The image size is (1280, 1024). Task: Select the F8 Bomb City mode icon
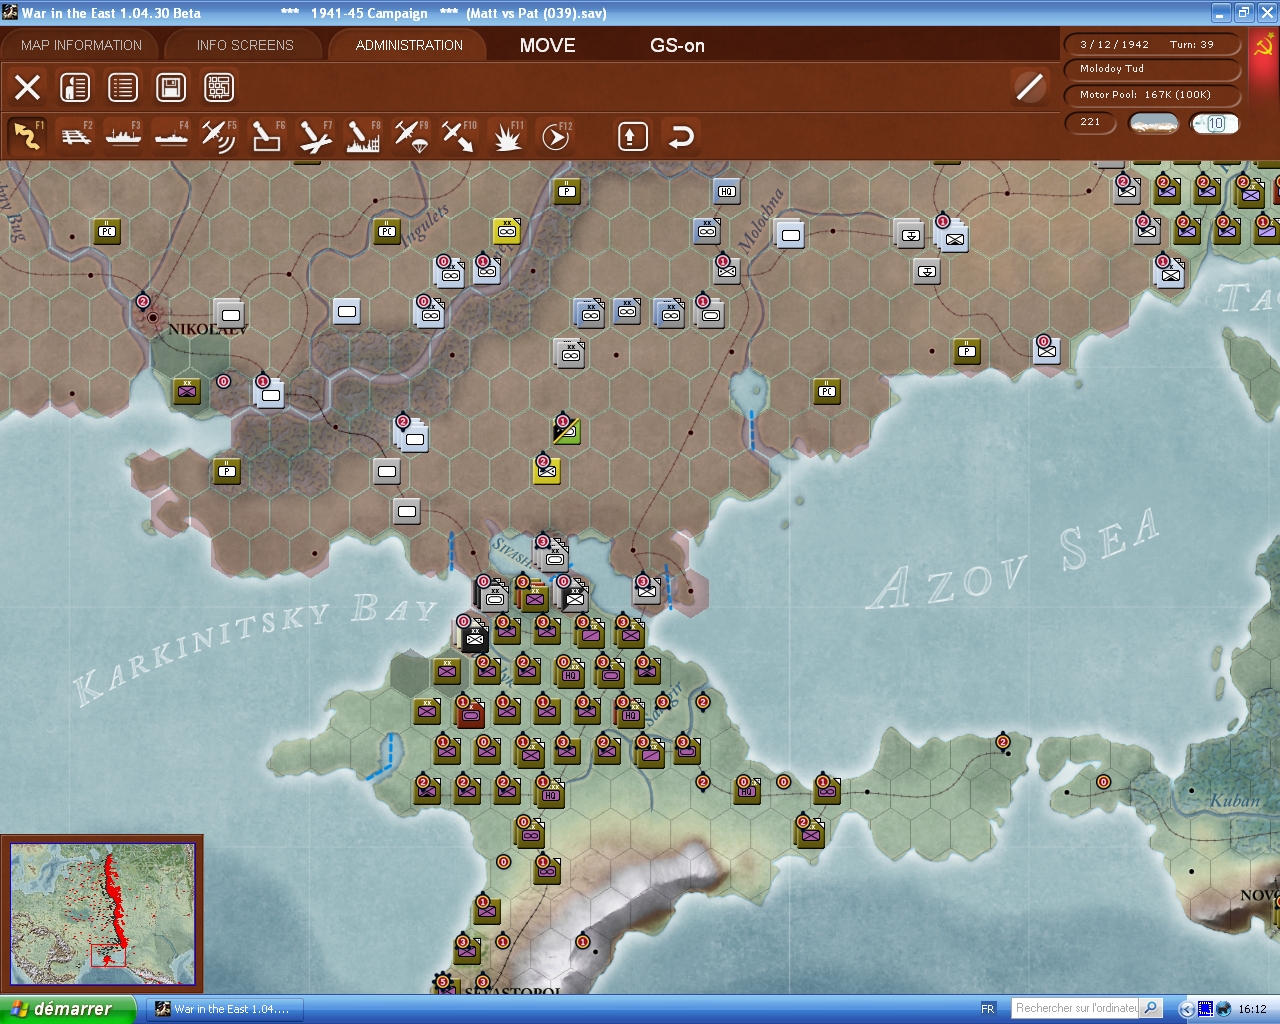(363, 136)
